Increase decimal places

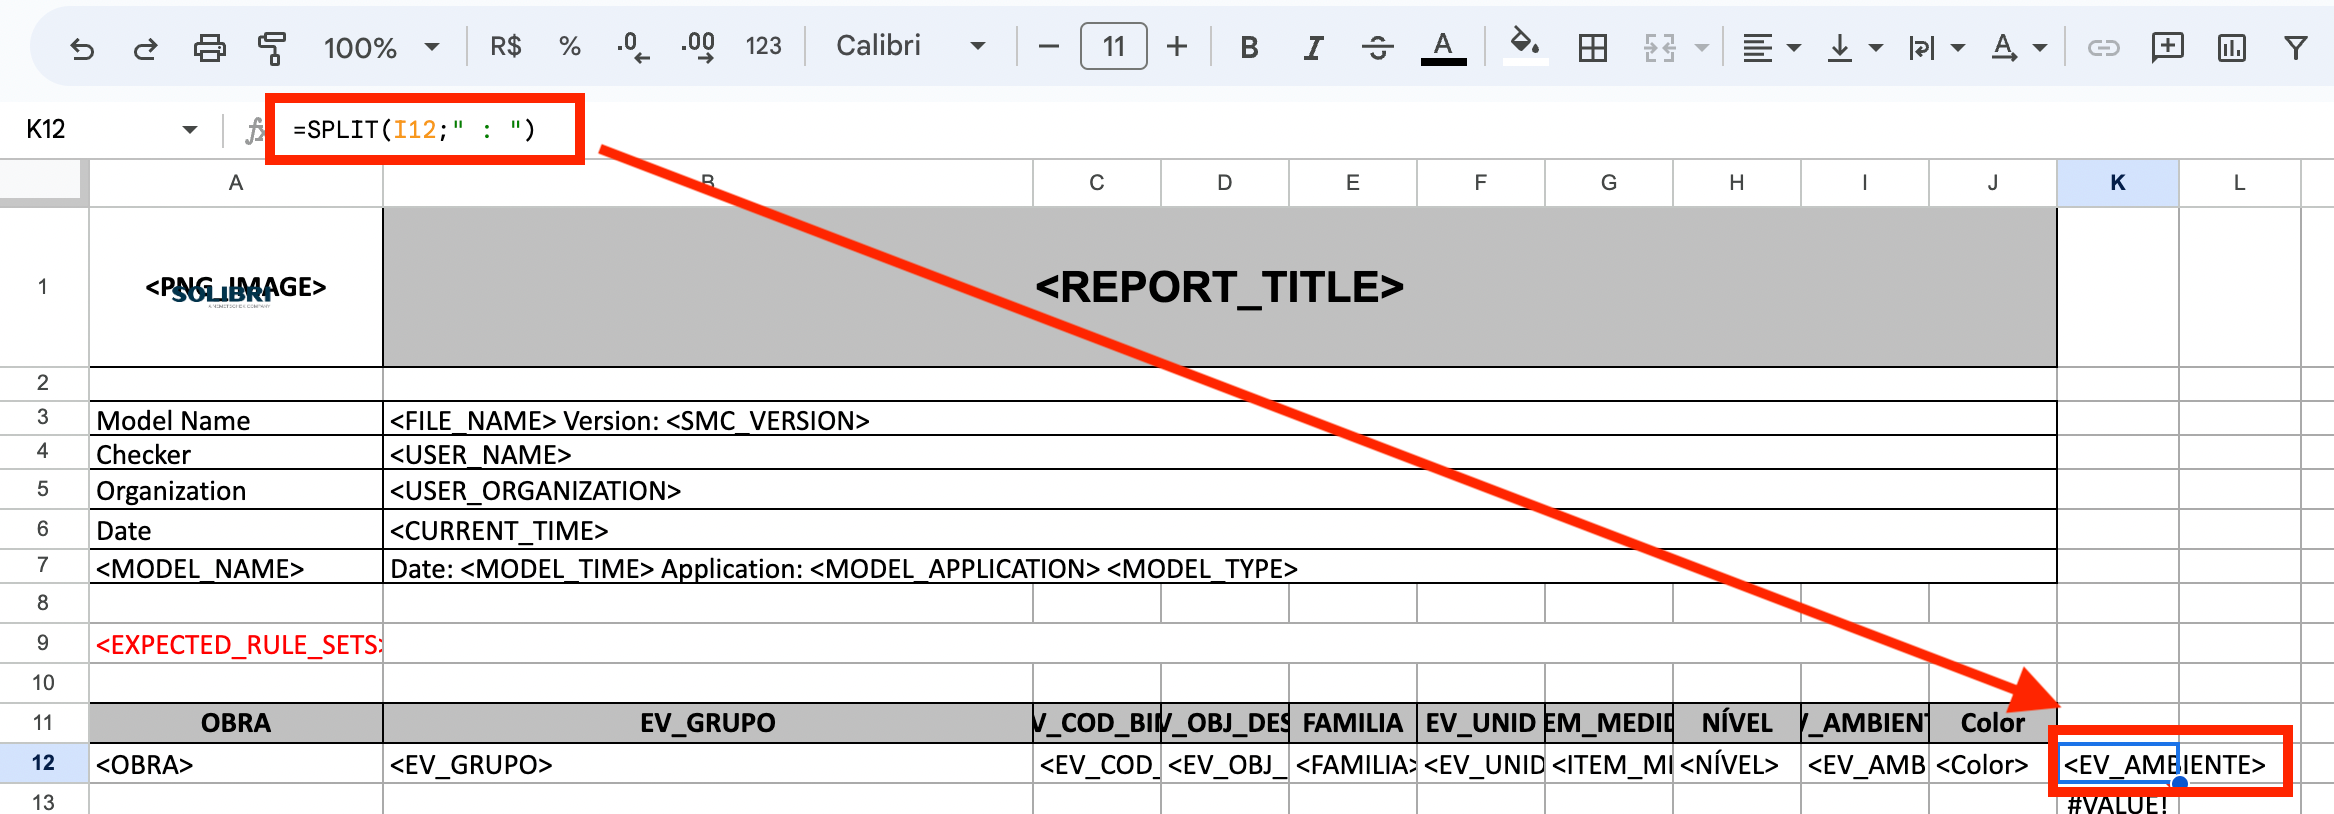tap(698, 46)
